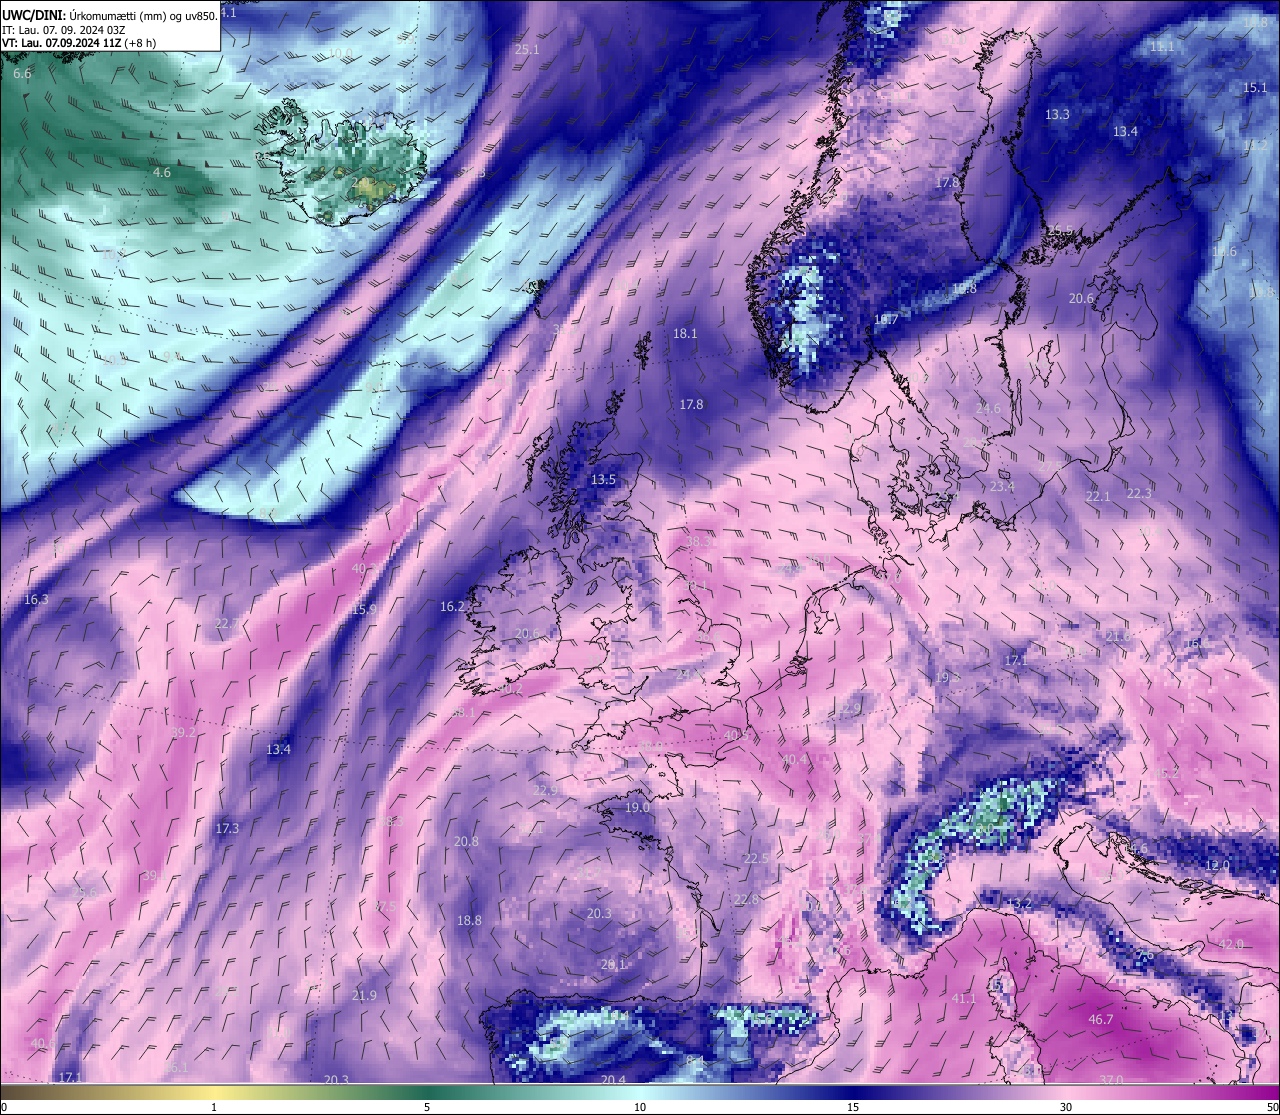Click the colorbar tick label 5
Screen dimensions: 1280x1115
coord(427,1107)
